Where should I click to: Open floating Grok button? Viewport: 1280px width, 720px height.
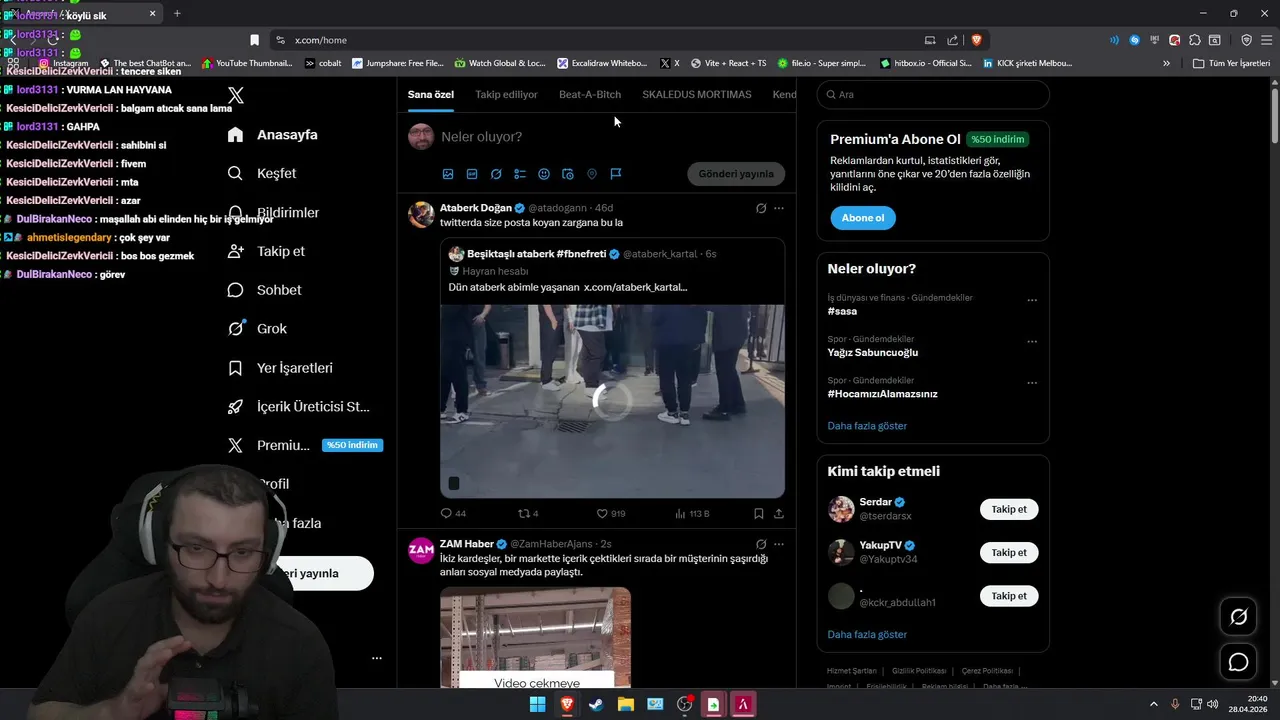(x=1238, y=617)
